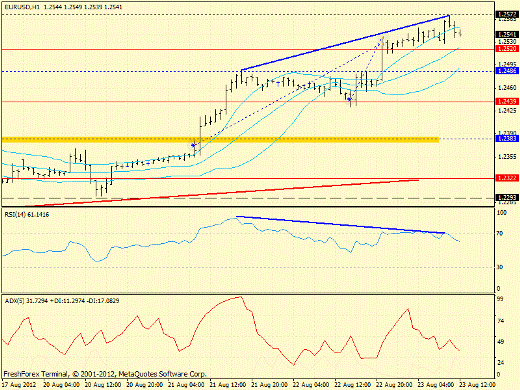Viewport: 520px width, 390px height.
Task: Click the red 1.2439 level label
Action: (507, 101)
